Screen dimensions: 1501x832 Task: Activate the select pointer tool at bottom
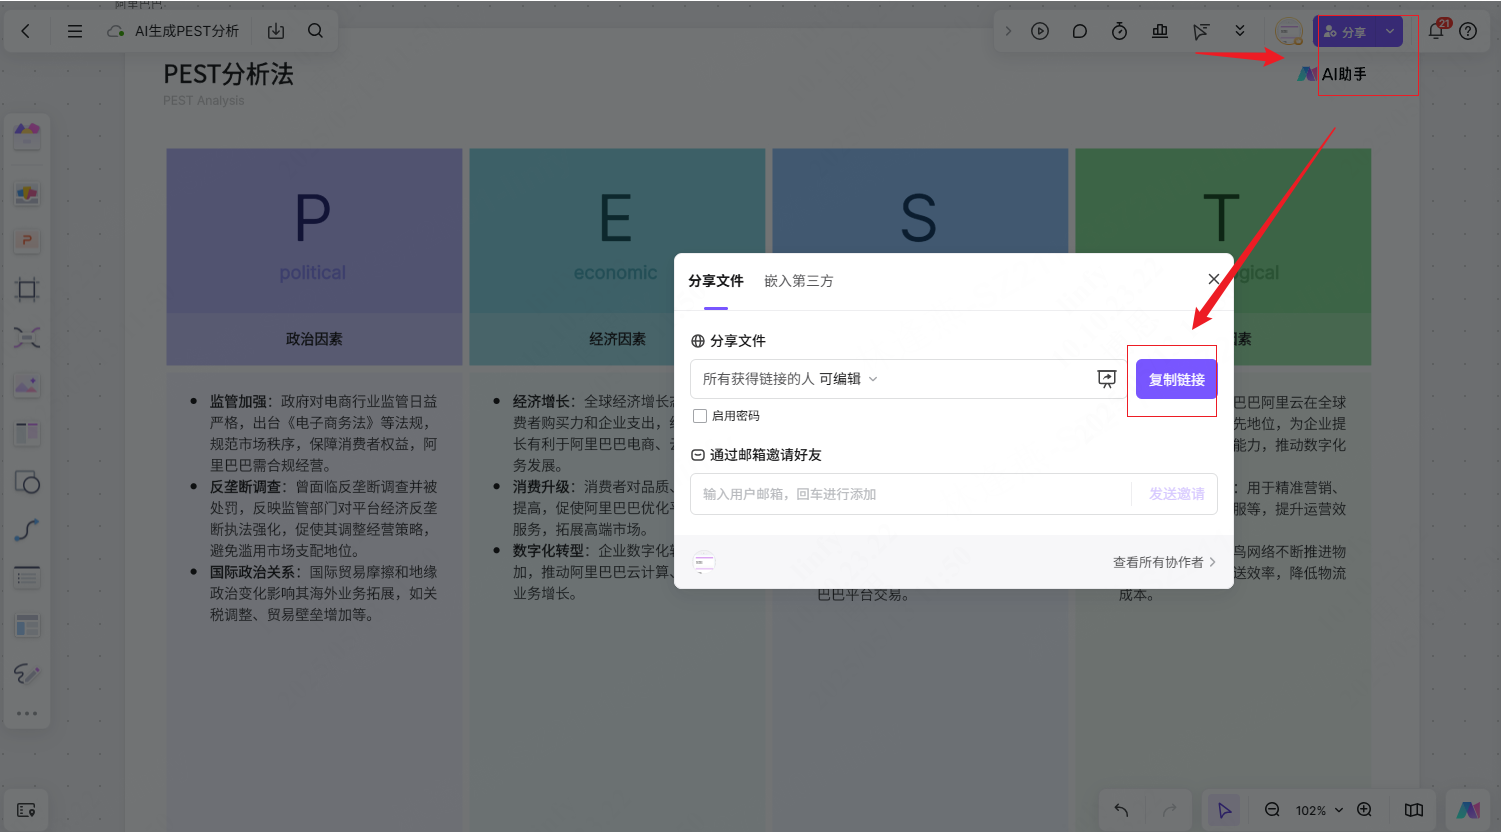click(1224, 810)
